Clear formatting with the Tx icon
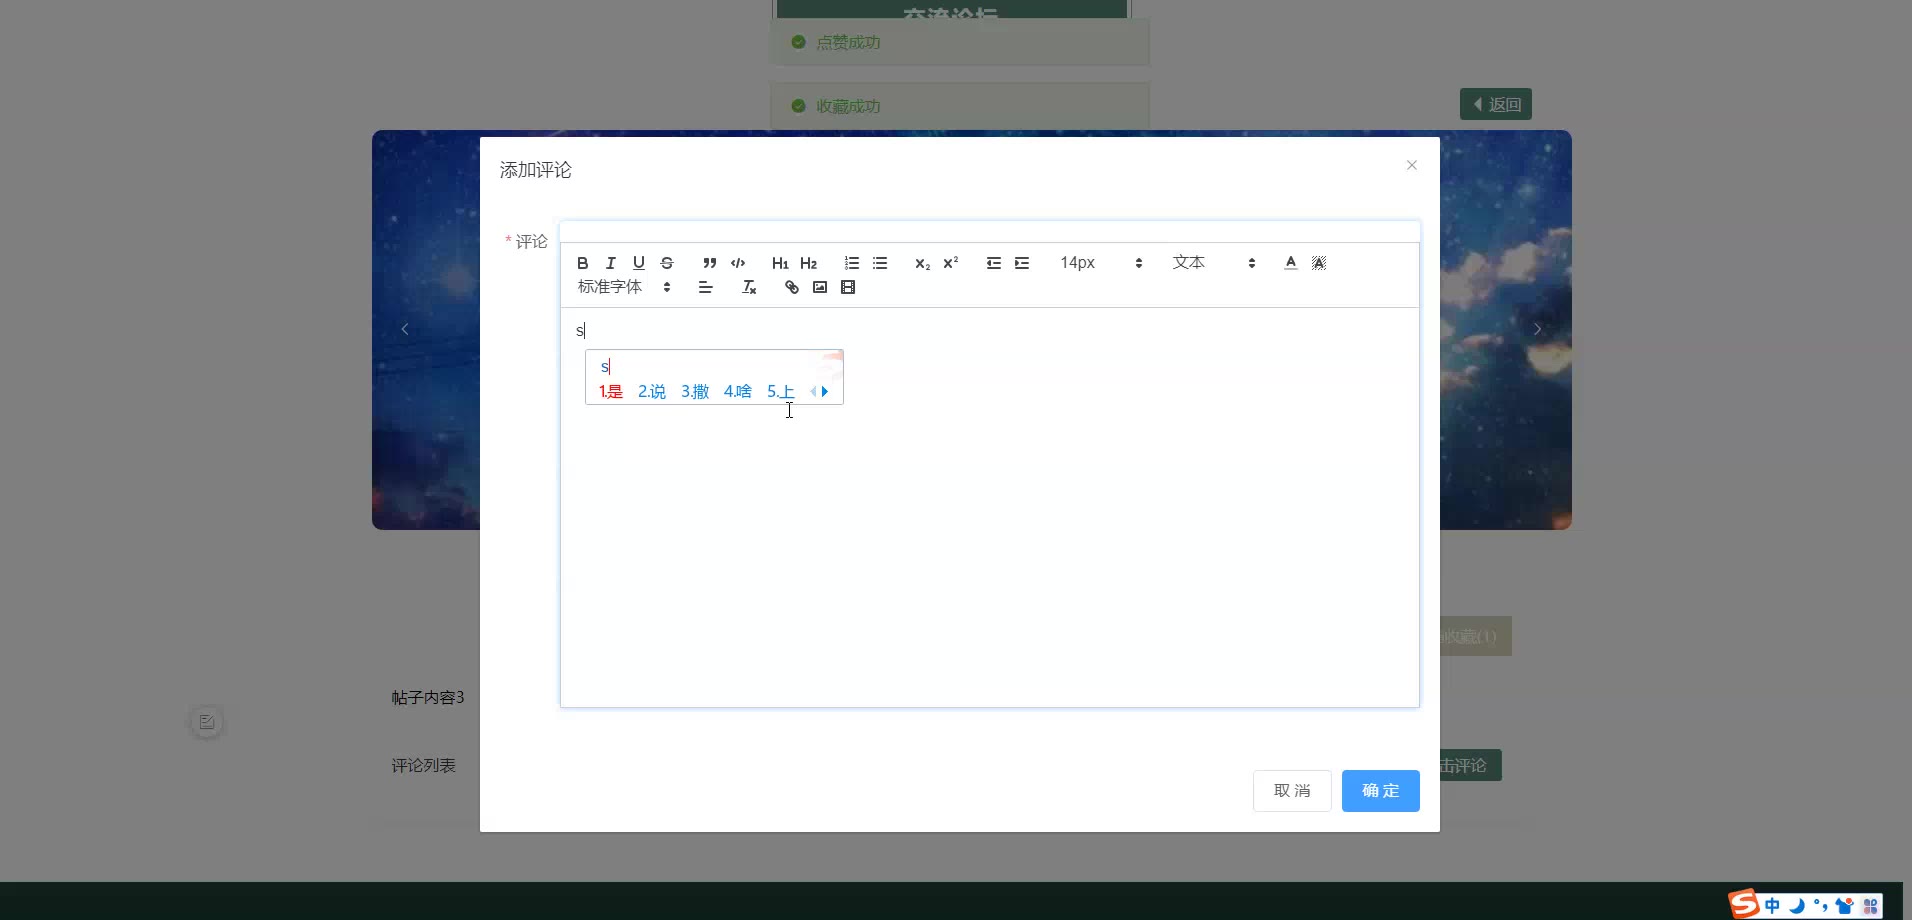The height and width of the screenshot is (920, 1912). tap(749, 287)
